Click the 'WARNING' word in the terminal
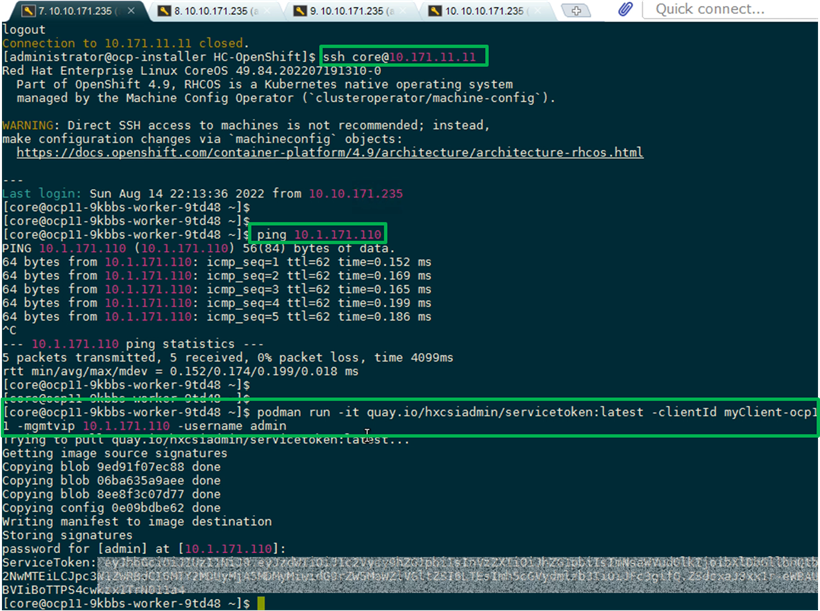 pyautogui.click(x=28, y=125)
